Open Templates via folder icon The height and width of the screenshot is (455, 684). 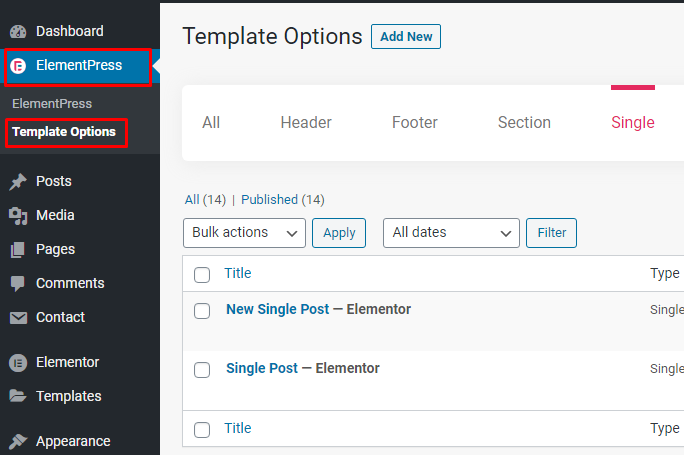18,396
